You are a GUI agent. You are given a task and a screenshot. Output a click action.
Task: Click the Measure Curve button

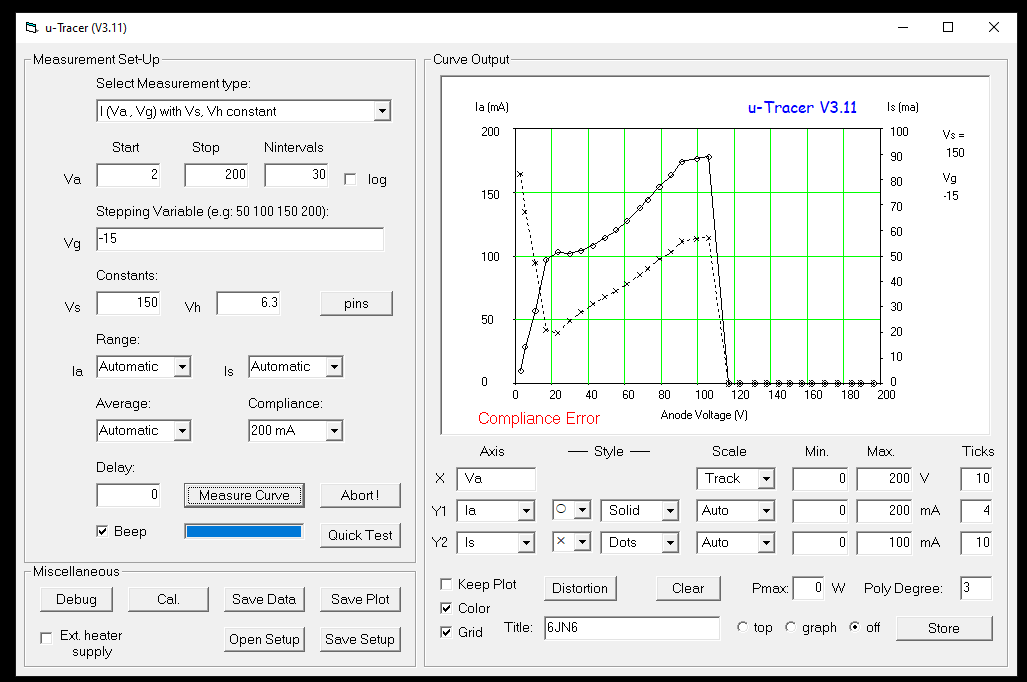(x=244, y=495)
